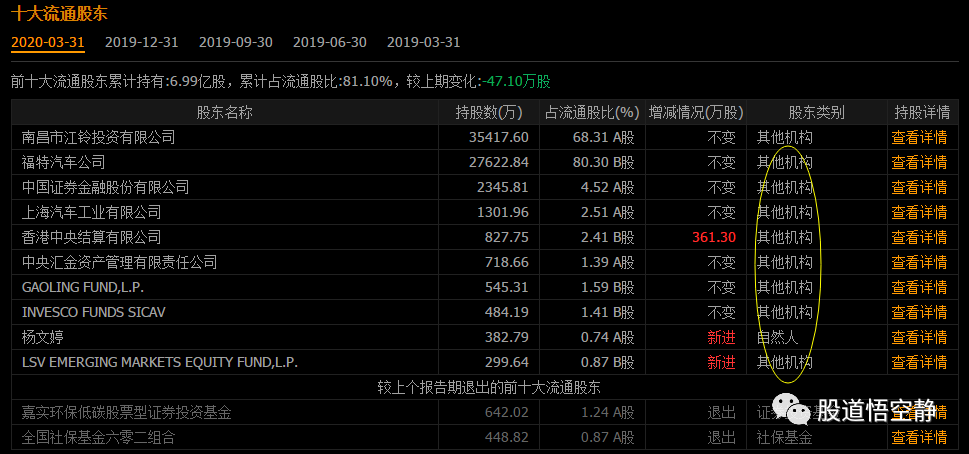The width and height of the screenshot is (969, 454).
Task: Open 查看详情 for 中央汇金资产管理有限责任公司
Action: pyautogui.click(x=919, y=263)
